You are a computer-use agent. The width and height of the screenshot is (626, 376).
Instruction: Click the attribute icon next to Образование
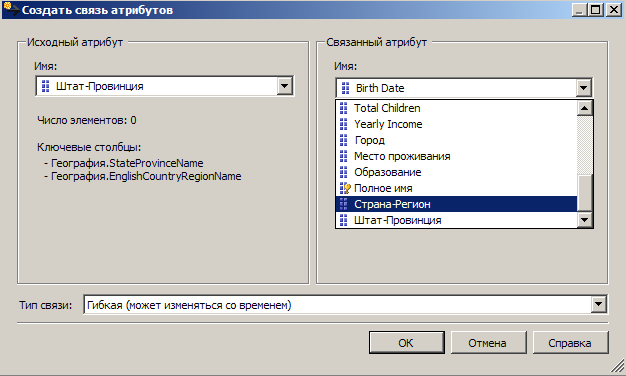pos(343,172)
